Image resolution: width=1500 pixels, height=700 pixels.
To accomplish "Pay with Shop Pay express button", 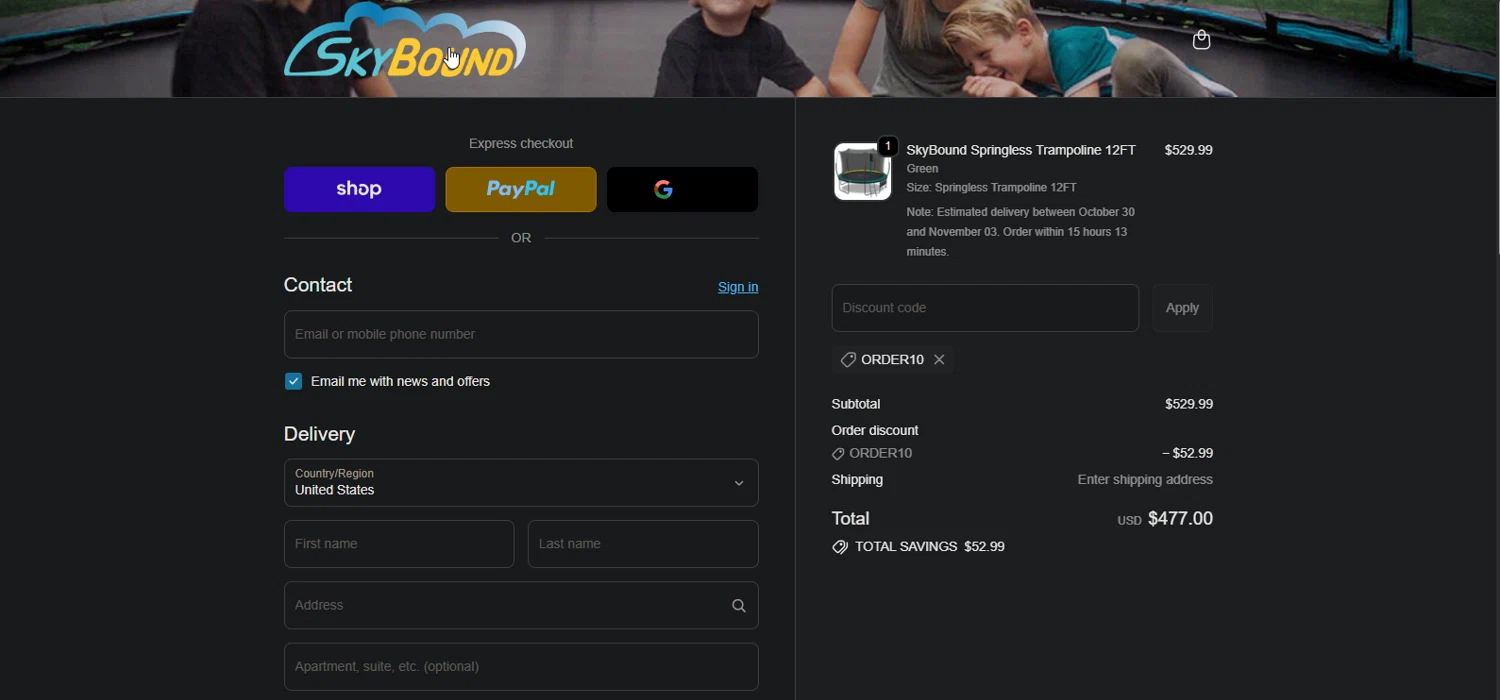I will click(359, 189).
